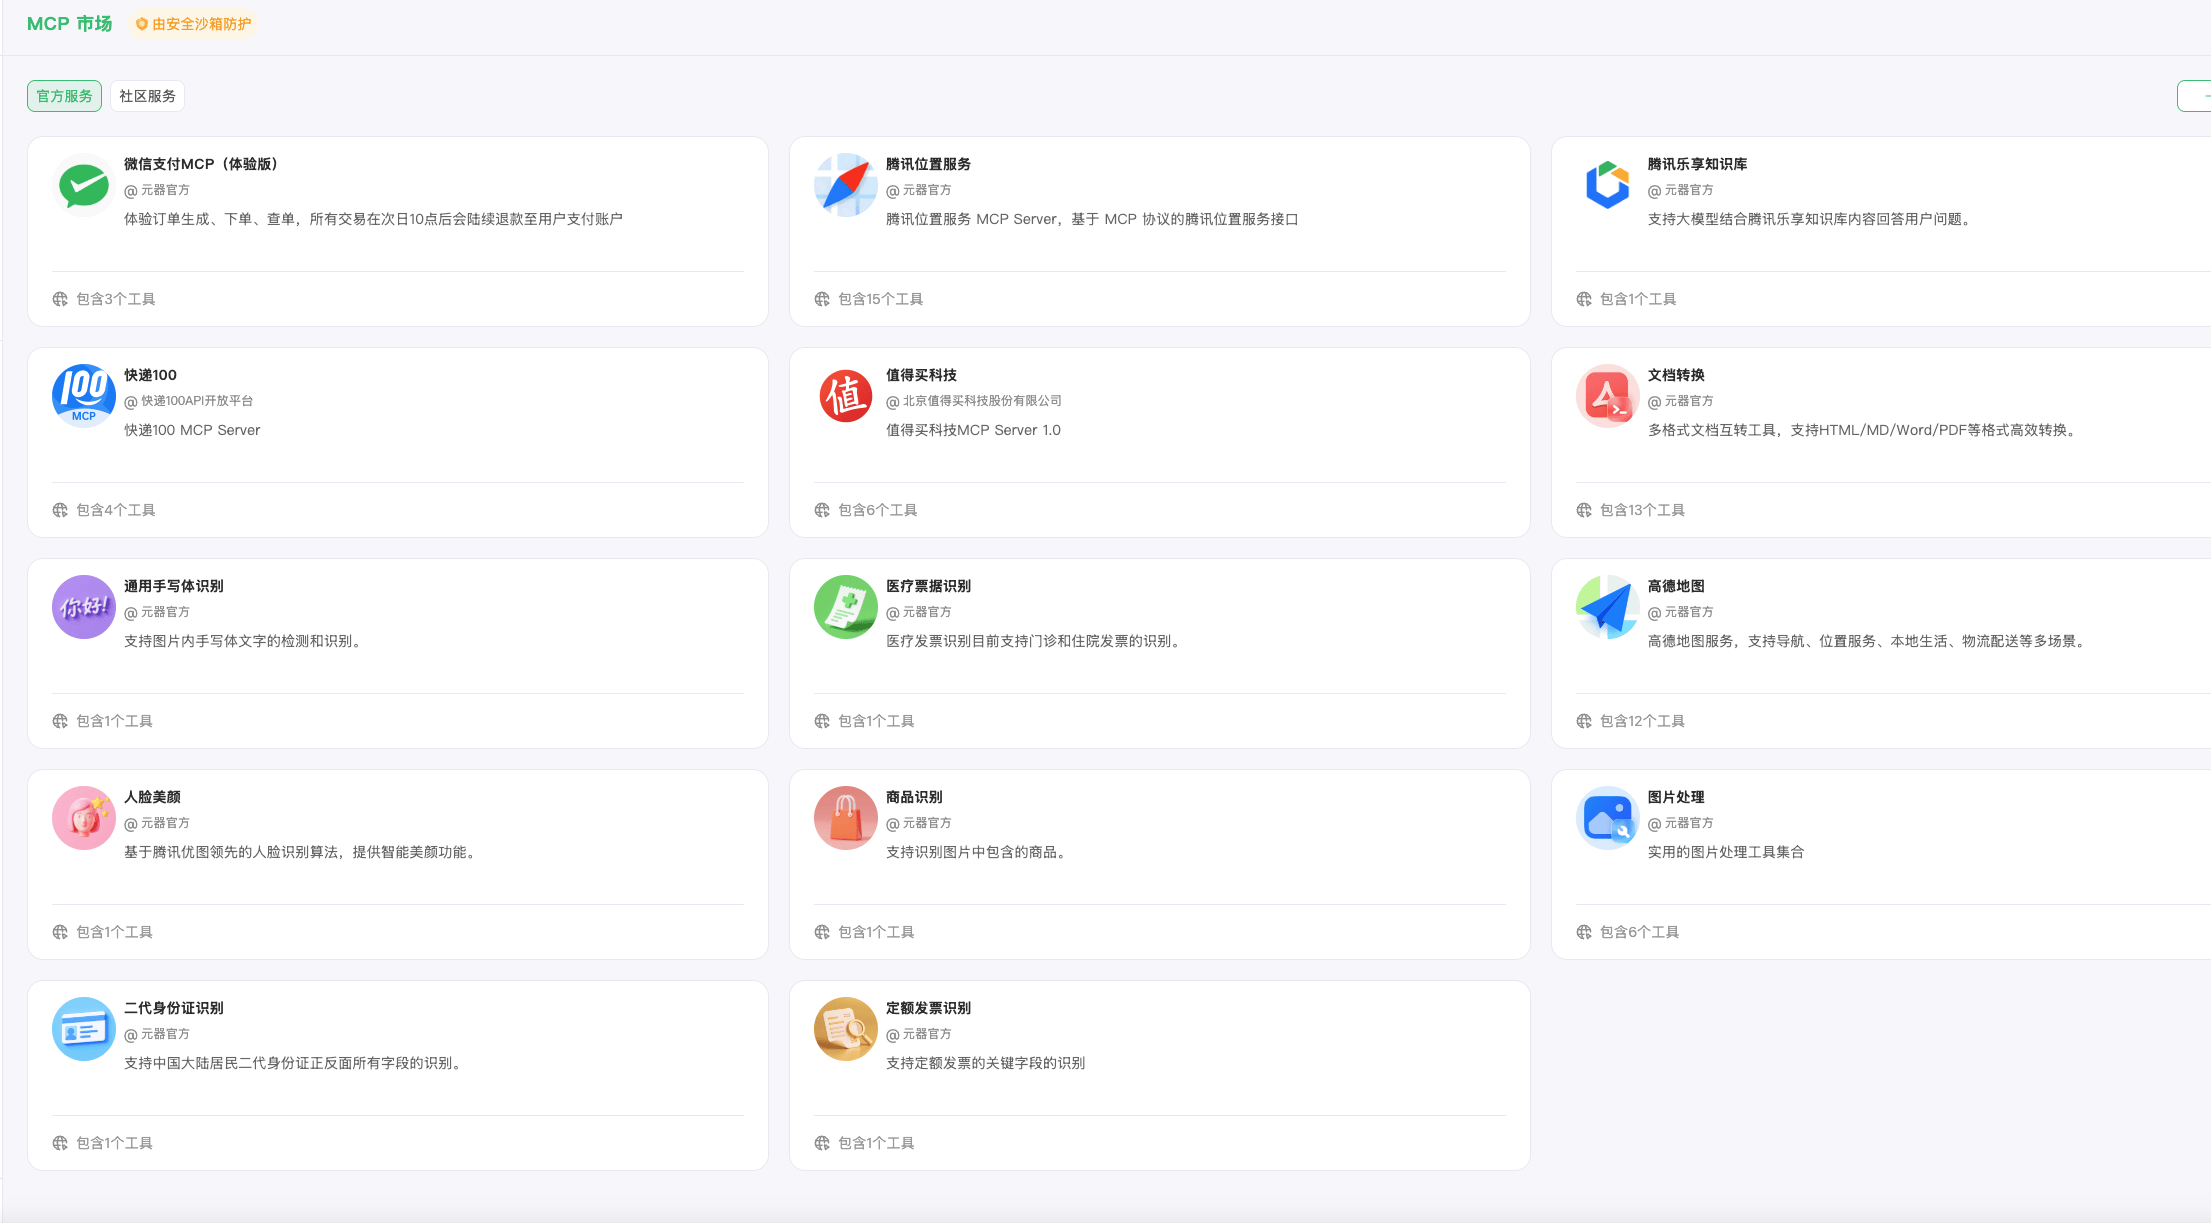This screenshot has width=2211, height=1223.
Task: Click the 基于腾讯优图领先的人脸识别算法 description
Action: [x=302, y=852]
